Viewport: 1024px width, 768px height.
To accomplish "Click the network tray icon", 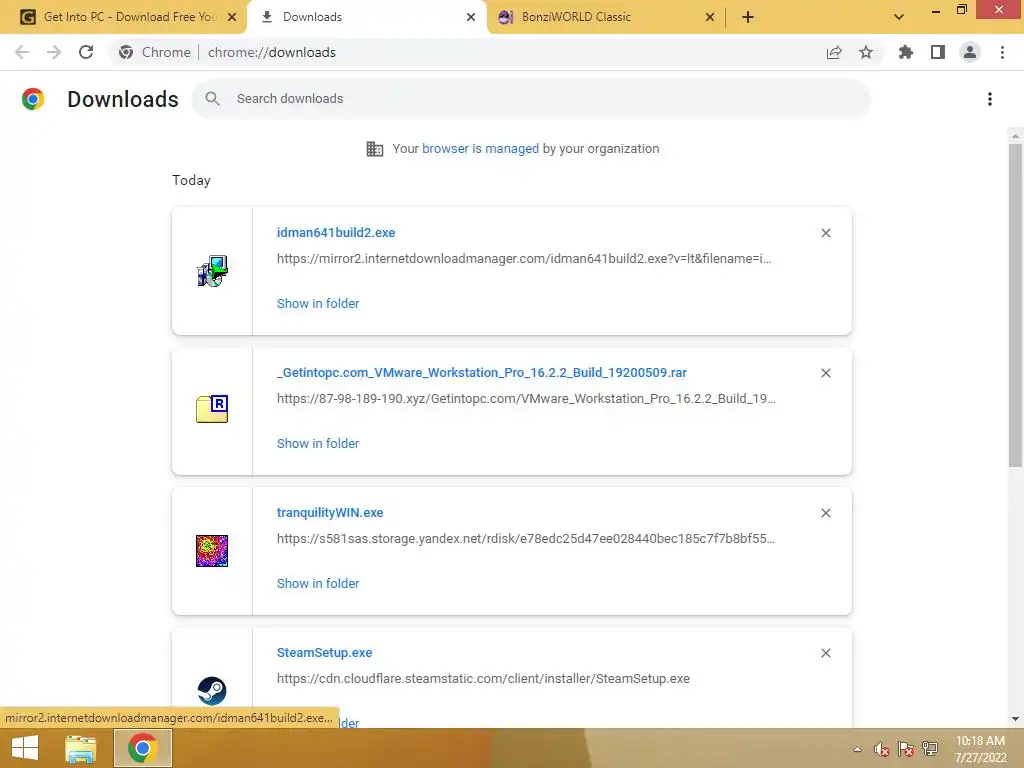I will pos(930,749).
